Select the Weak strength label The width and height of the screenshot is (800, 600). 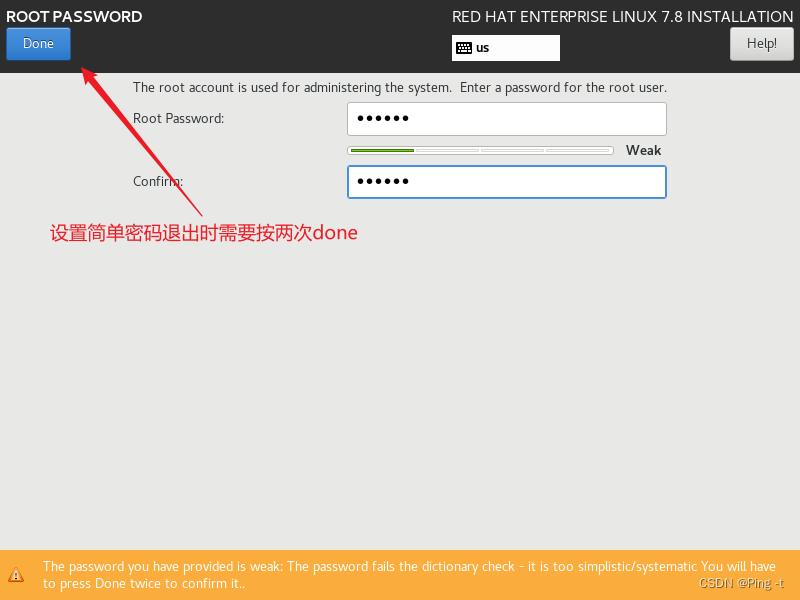point(643,150)
